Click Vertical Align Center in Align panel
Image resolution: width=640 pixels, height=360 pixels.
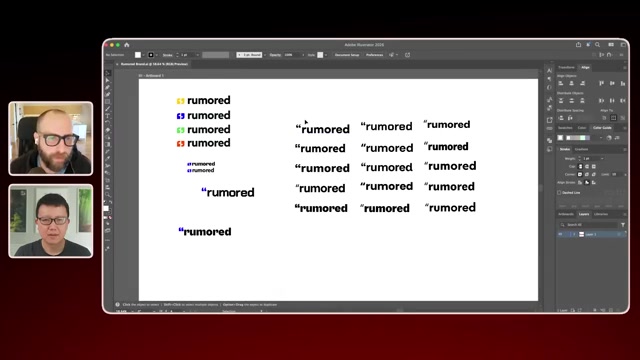click(612, 83)
